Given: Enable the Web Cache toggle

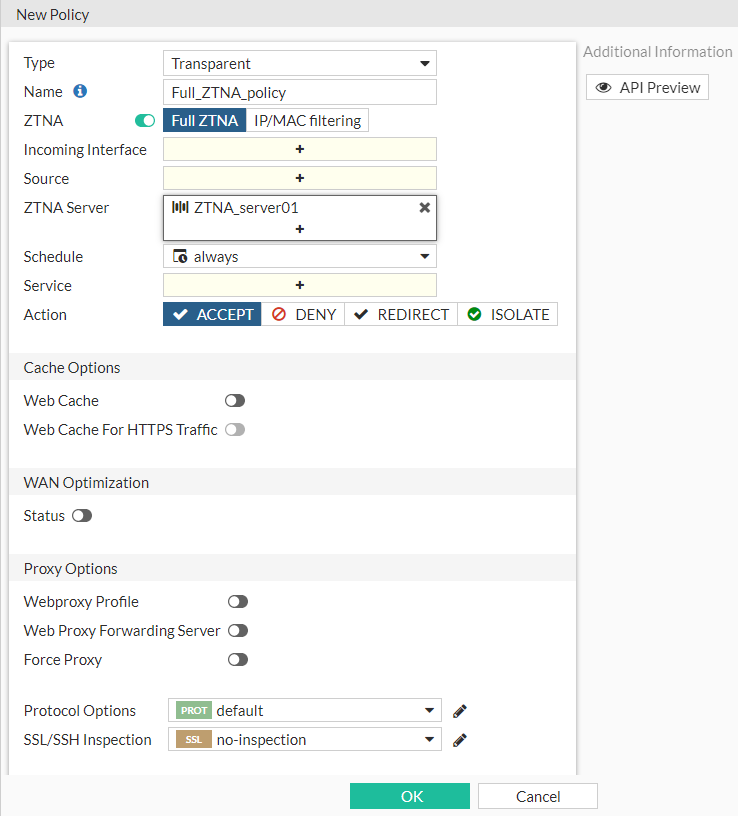Looking at the screenshot, I should coord(235,400).
